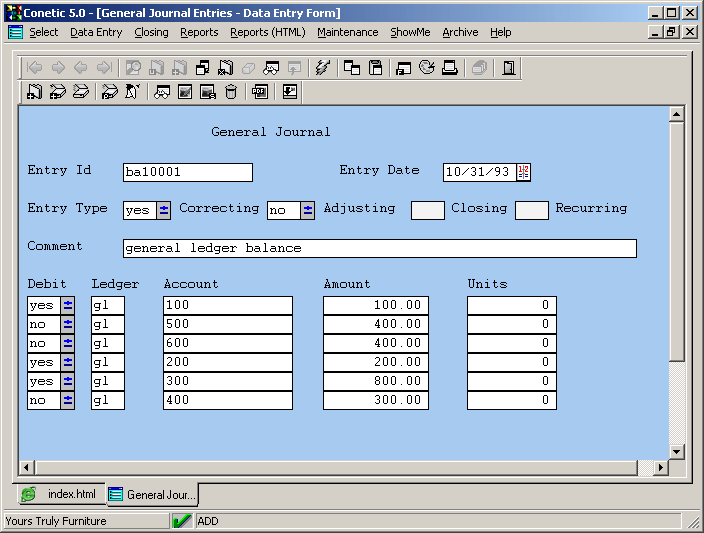Click the cascading windows toolbar icon
This screenshot has width=704, height=533.
[352, 68]
